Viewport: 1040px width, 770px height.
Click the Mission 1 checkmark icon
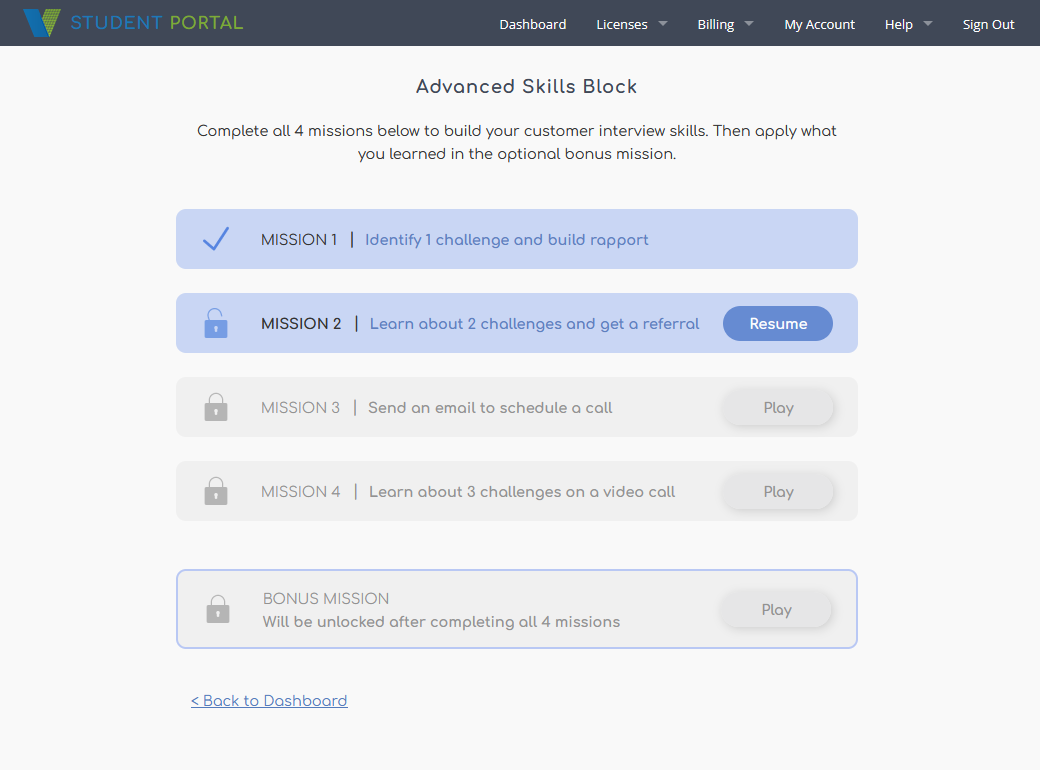216,239
